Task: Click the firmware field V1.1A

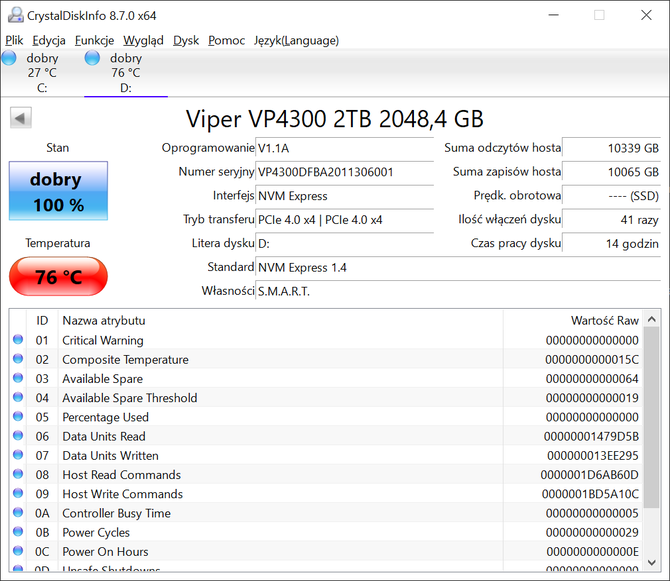Action: (344, 148)
